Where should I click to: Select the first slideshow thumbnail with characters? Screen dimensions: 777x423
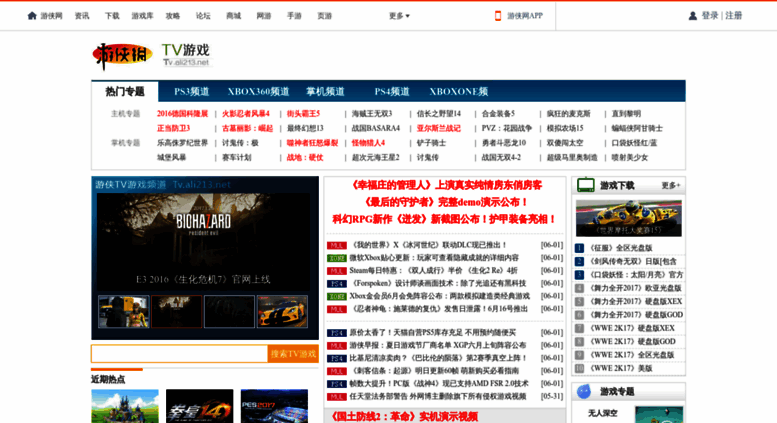pos(123,312)
